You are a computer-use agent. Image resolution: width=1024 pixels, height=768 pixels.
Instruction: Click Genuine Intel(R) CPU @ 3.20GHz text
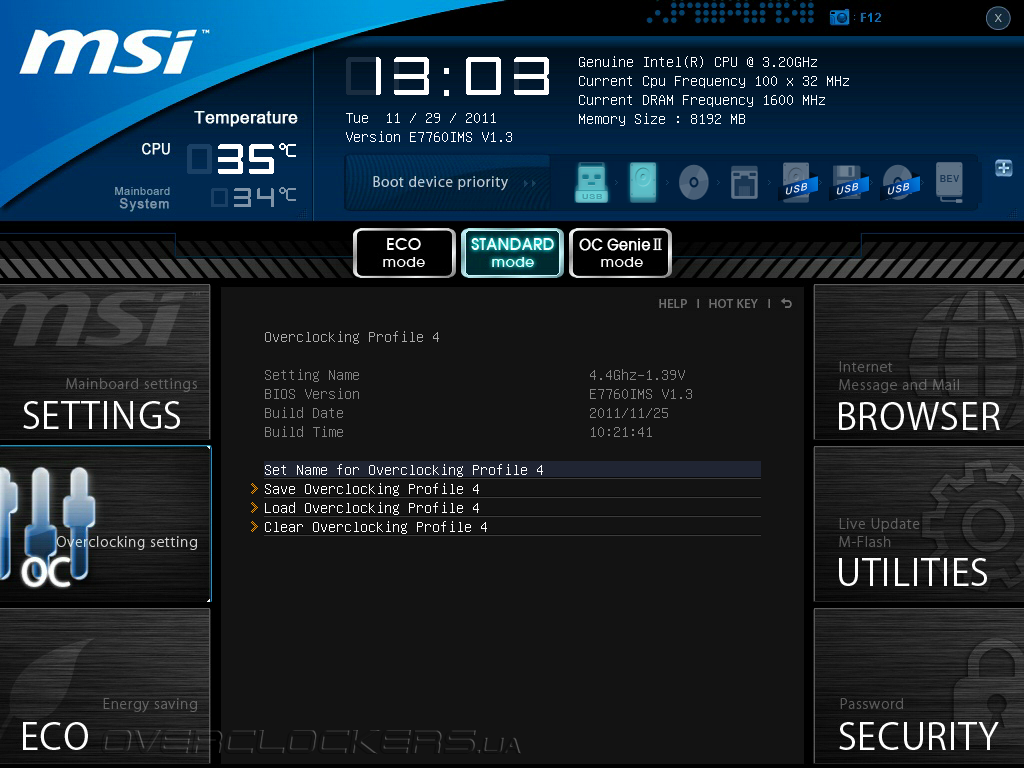point(697,62)
